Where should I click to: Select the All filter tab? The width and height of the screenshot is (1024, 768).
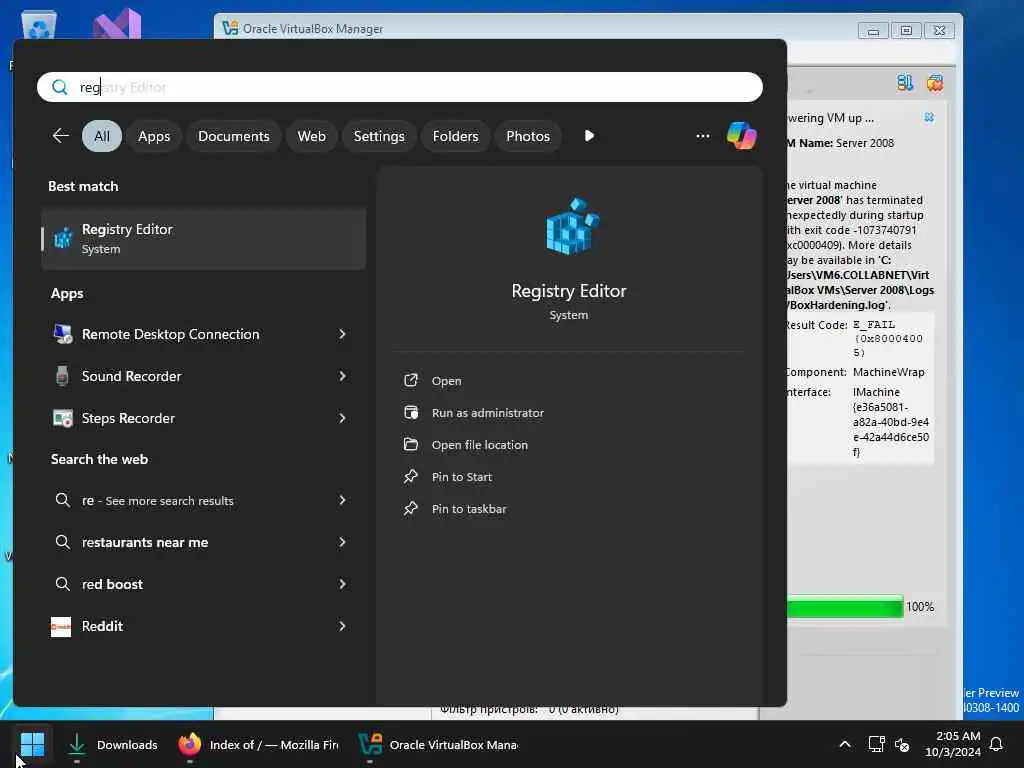click(x=102, y=136)
